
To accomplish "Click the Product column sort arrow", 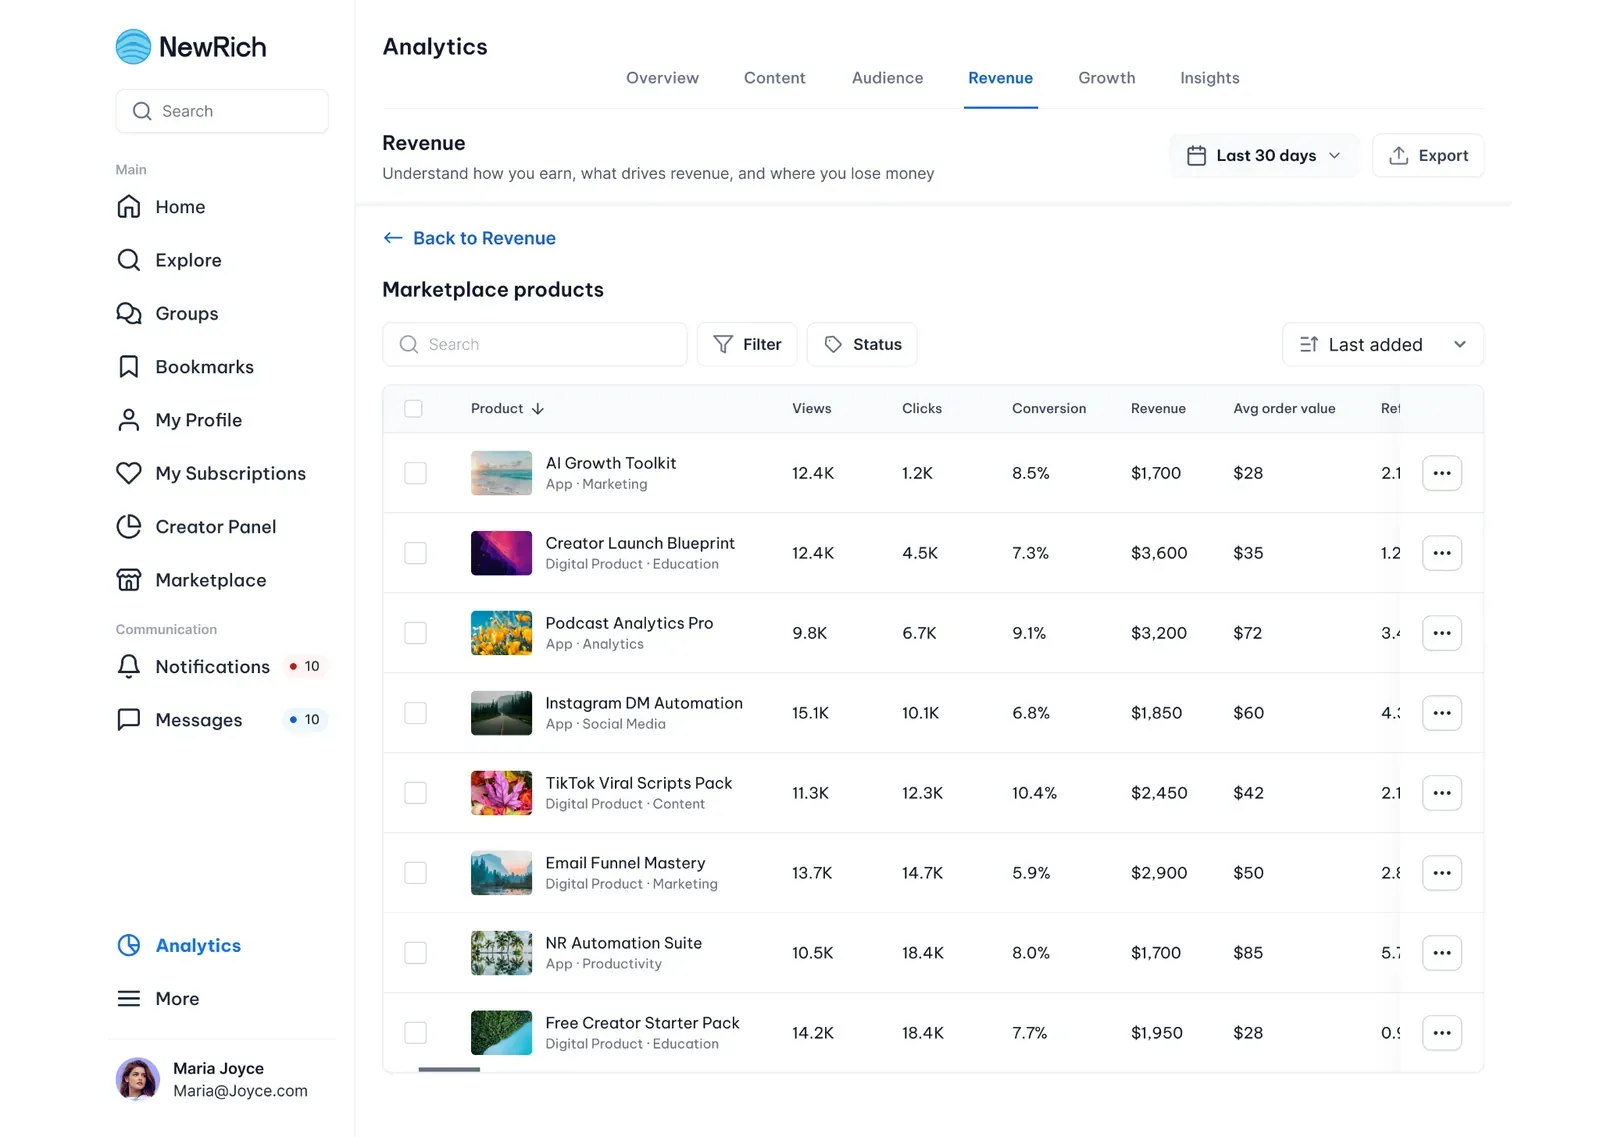I will (x=538, y=409).
